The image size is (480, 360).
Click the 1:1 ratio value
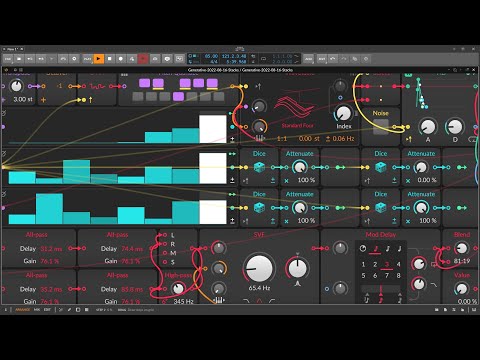pos(282,139)
